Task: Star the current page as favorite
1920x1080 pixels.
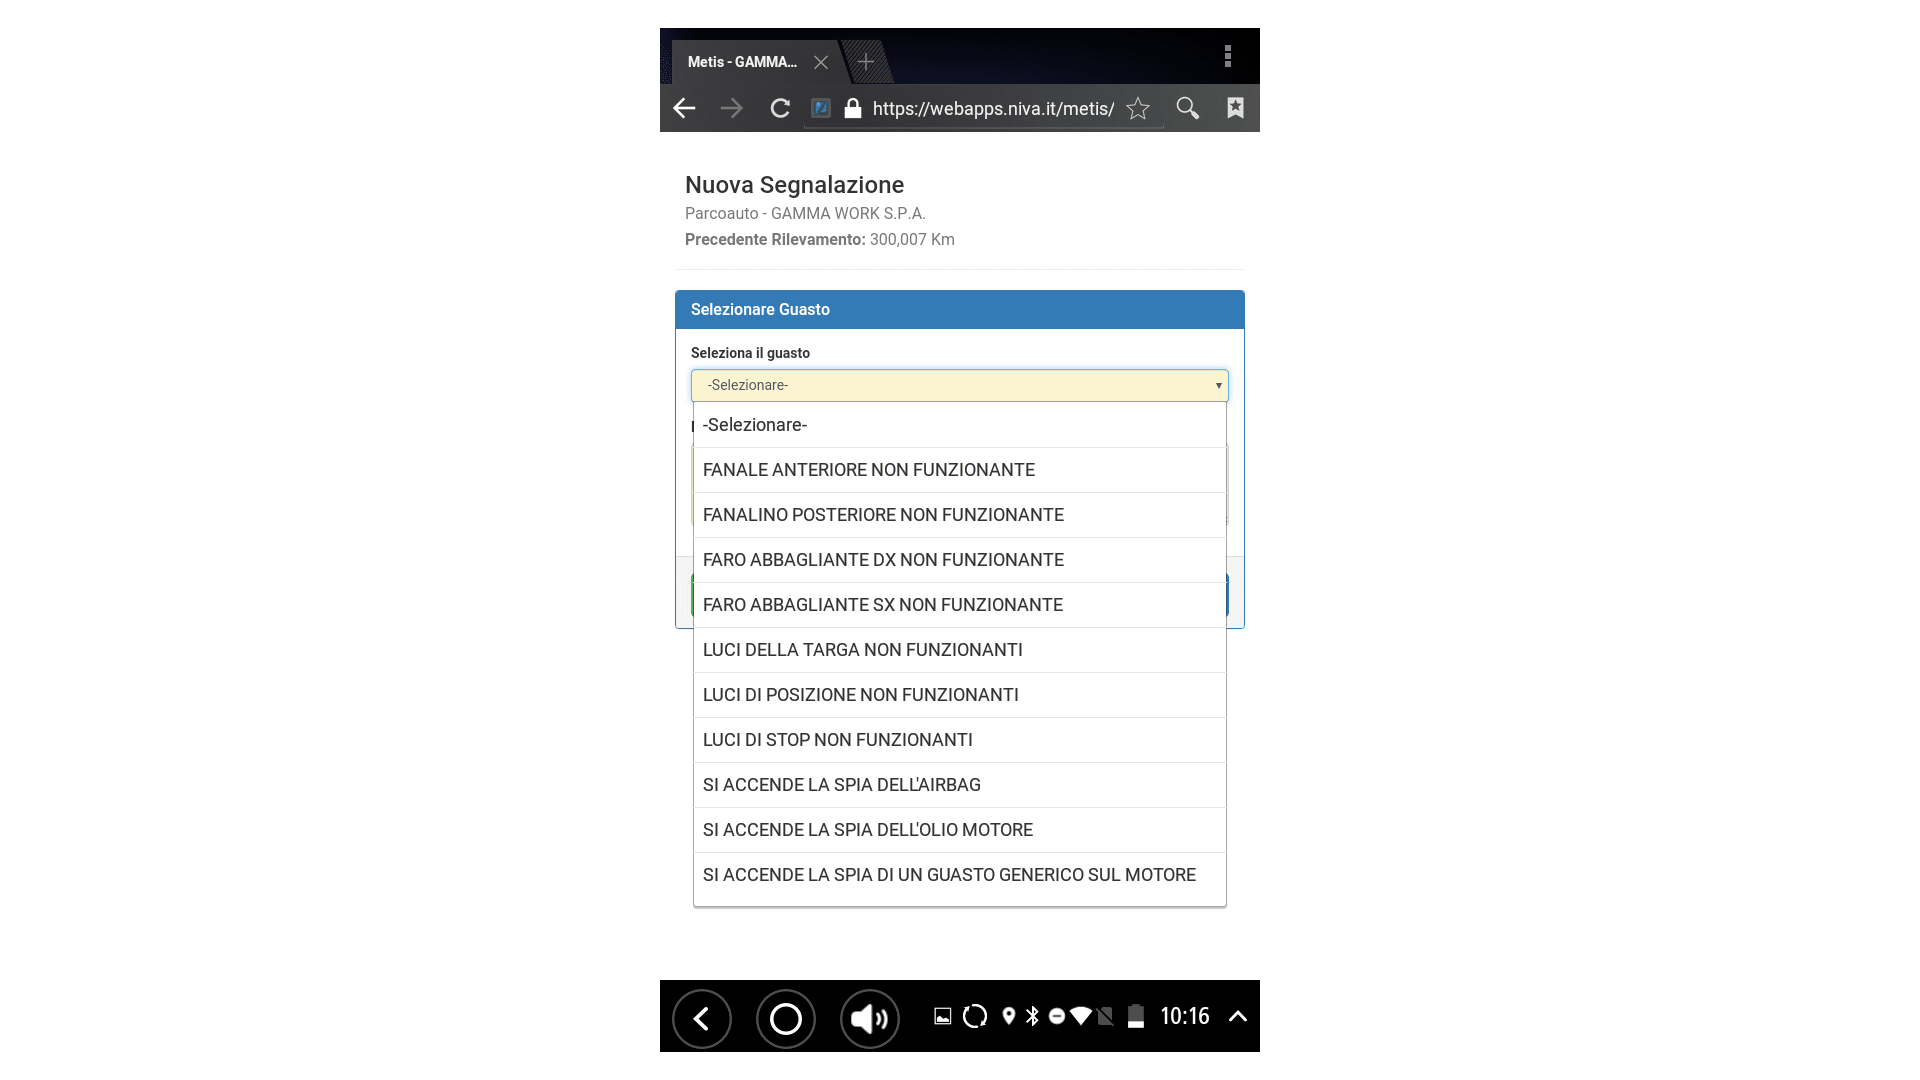Action: [x=1138, y=108]
